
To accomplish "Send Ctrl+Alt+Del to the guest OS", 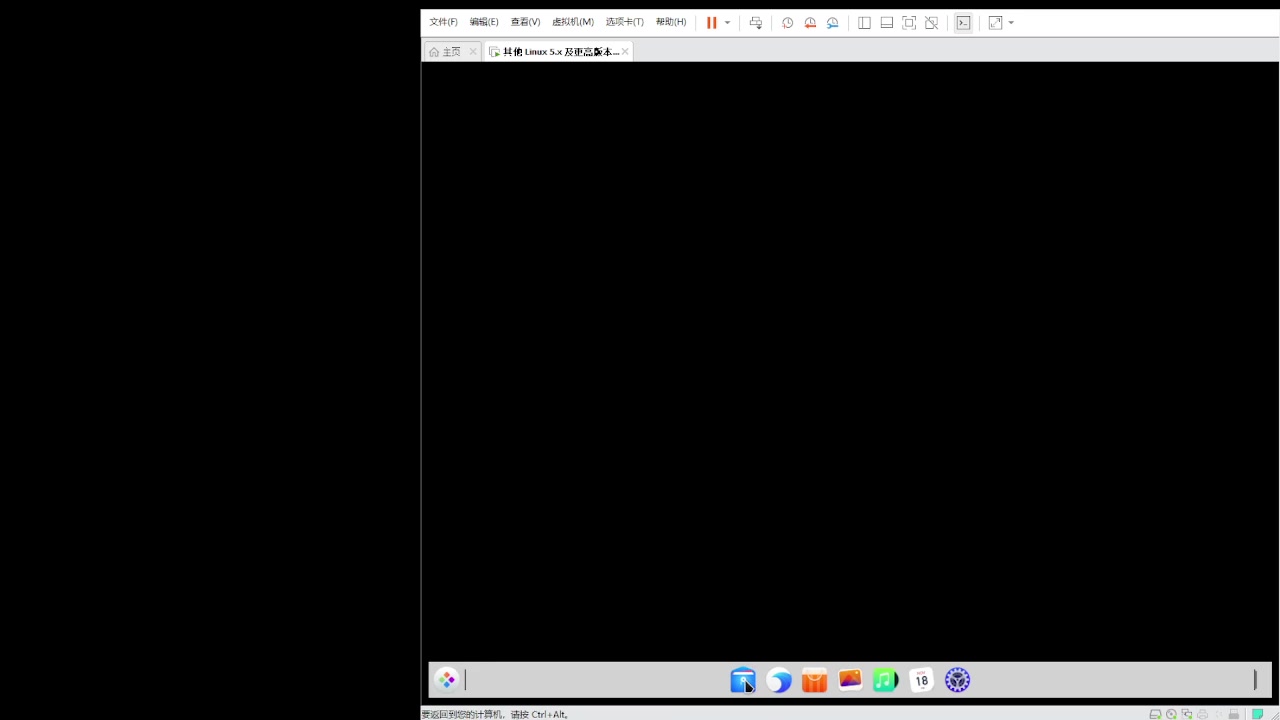I will [x=756, y=22].
